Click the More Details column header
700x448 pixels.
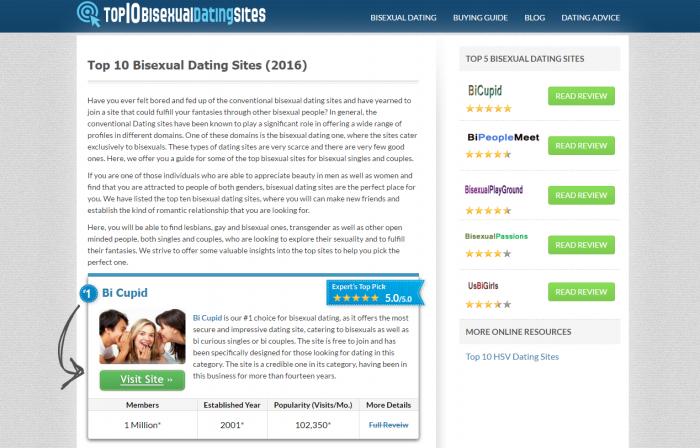click(388, 405)
